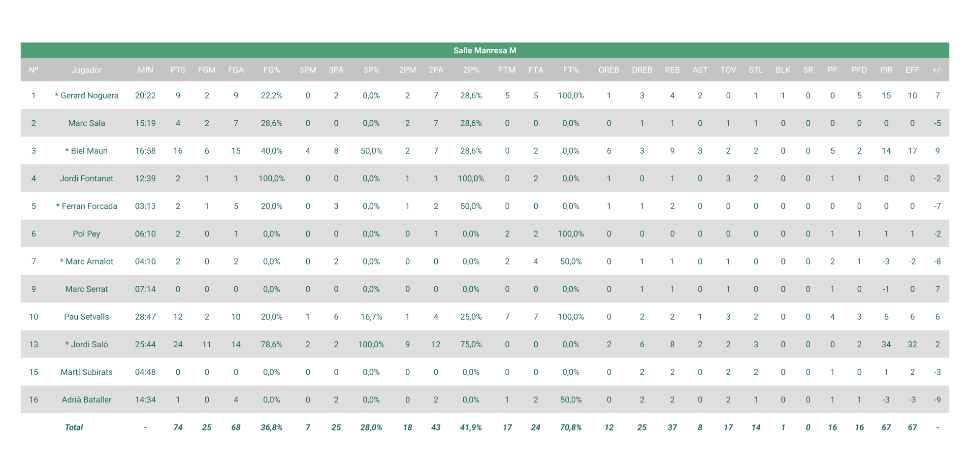The width and height of the screenshot is (977, 473).
Task: Sort by the MIN column header
Action: 146,70
